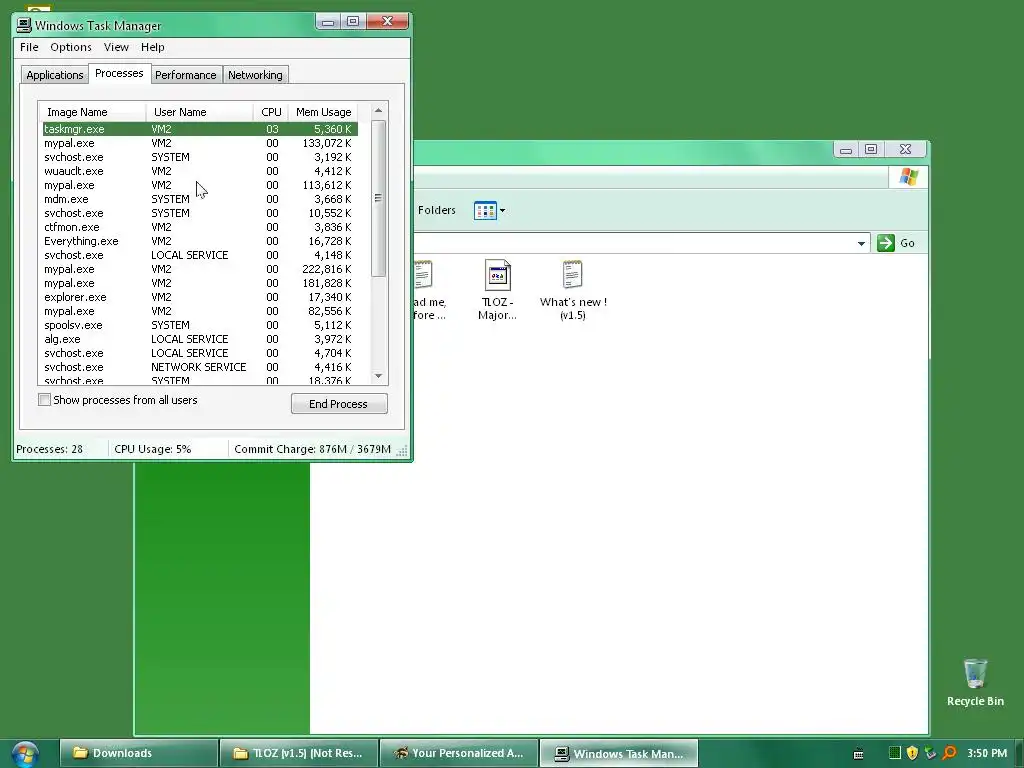Select the taskmgr.exe process row
Screen dimensions: 1024x768
[200, 129]
